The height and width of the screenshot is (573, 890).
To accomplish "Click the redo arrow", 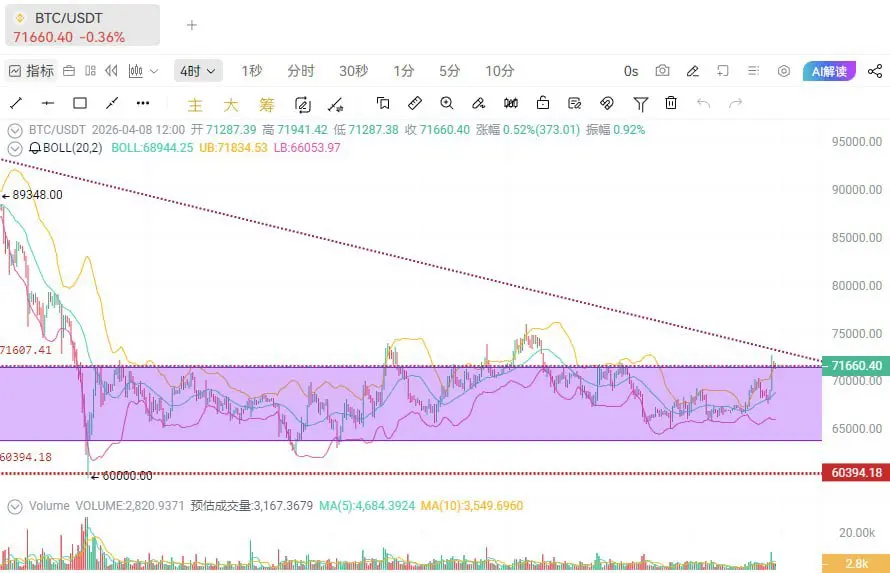I will (735, 103).
